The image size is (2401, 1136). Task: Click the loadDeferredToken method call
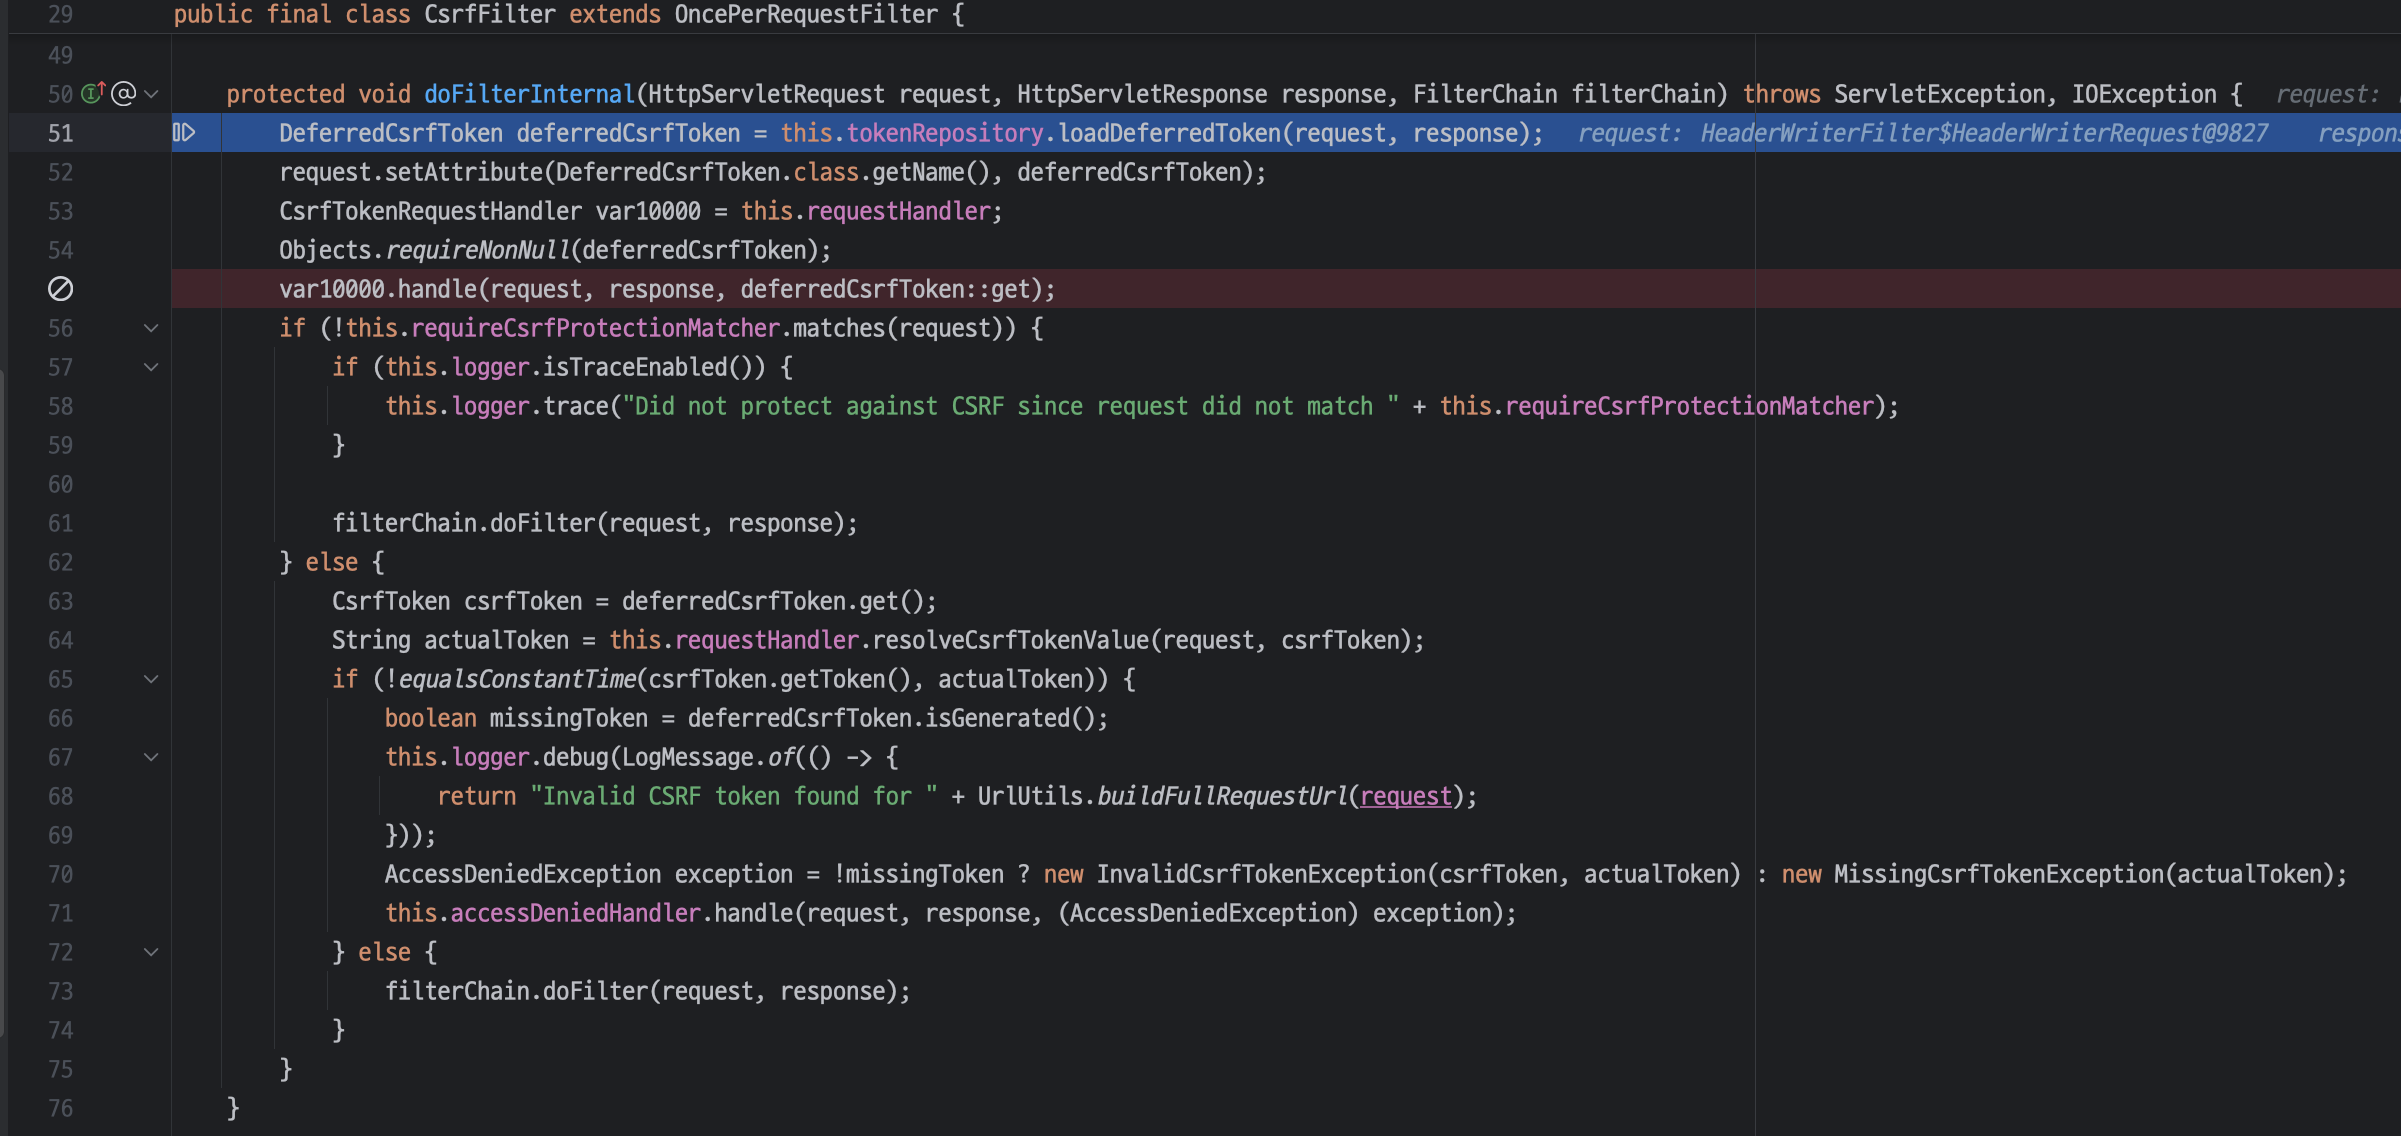point(1169,133)
